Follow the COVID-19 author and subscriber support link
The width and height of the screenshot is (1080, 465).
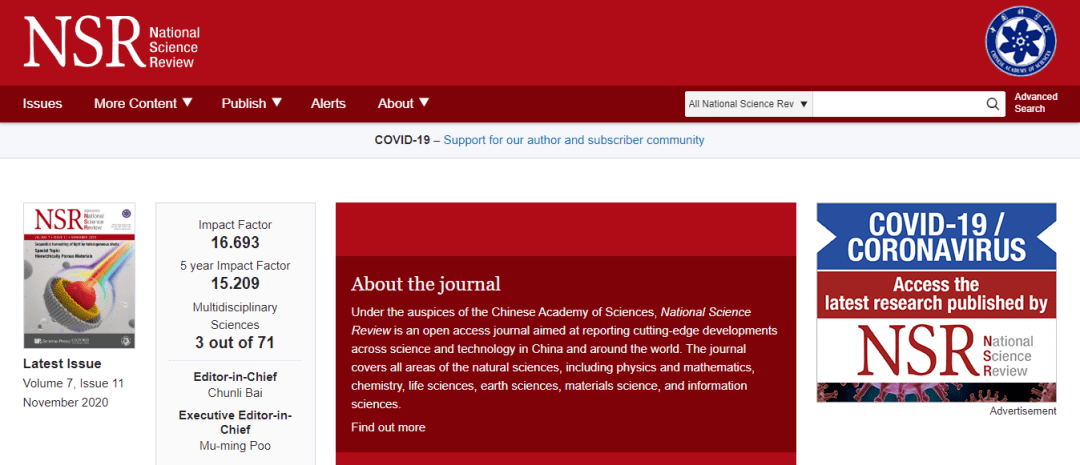(x=574, y=140)
